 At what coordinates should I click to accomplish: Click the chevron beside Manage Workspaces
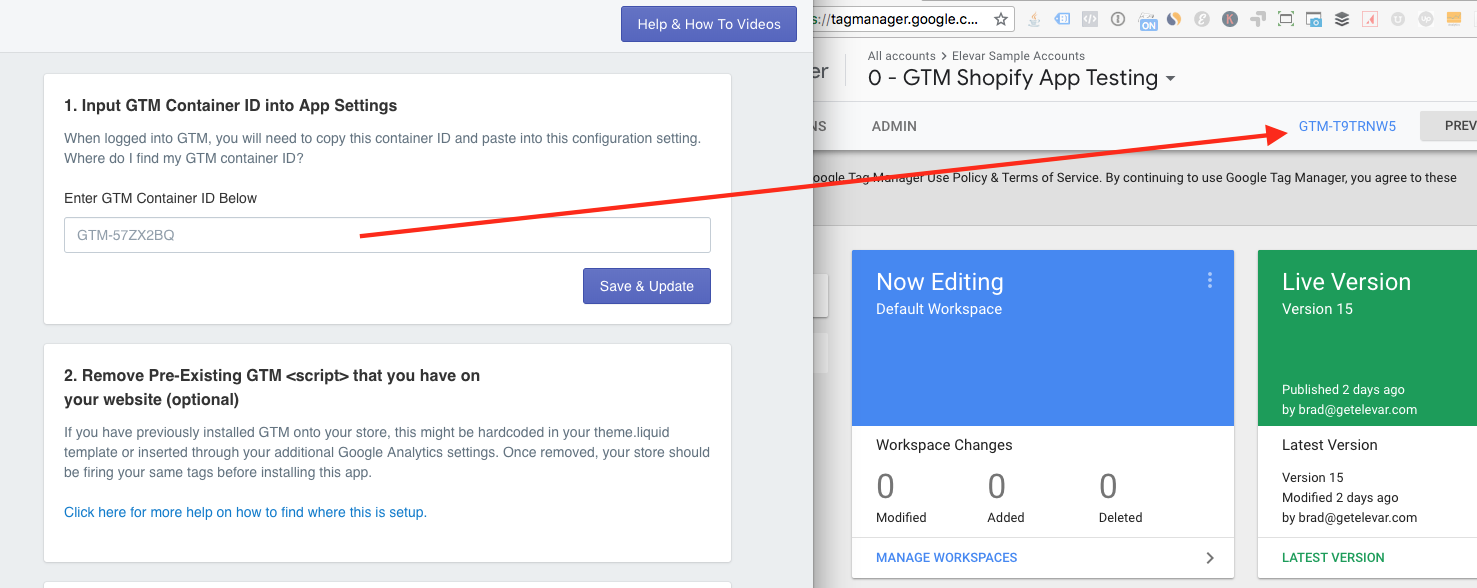(1210, 558)
